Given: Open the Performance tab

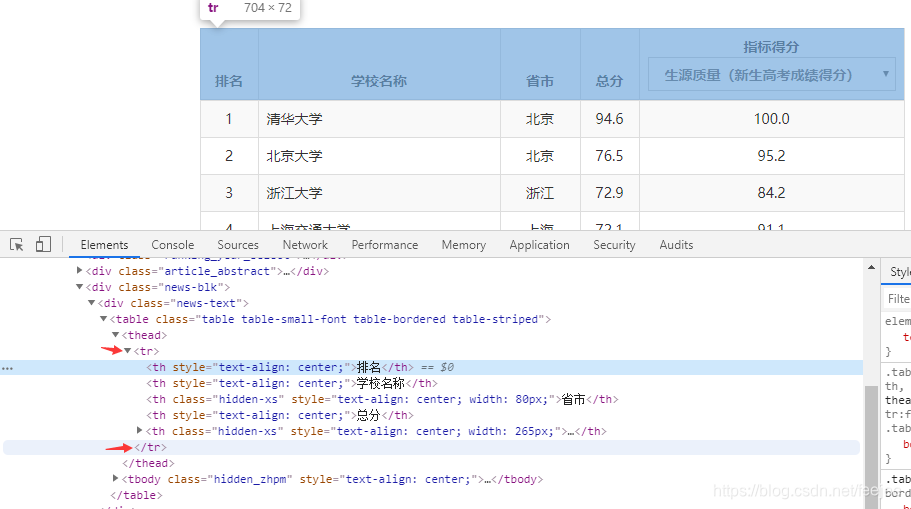Looking at the screenshot, I should tap(385, 245).
